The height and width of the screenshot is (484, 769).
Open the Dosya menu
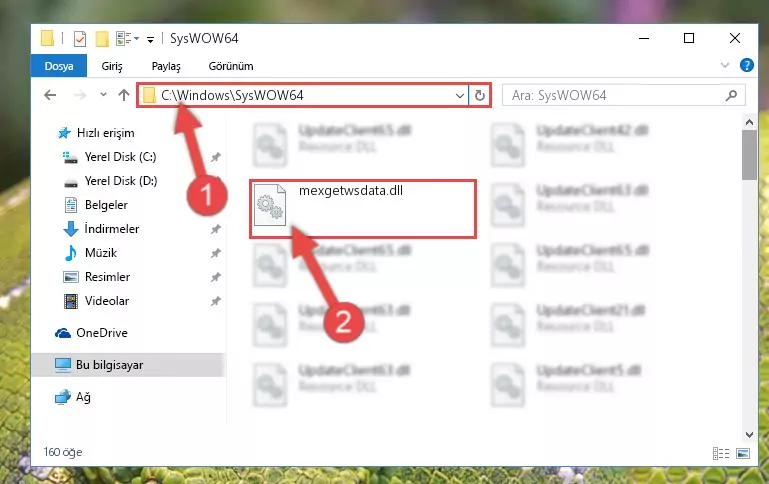(x=59, y=66)
